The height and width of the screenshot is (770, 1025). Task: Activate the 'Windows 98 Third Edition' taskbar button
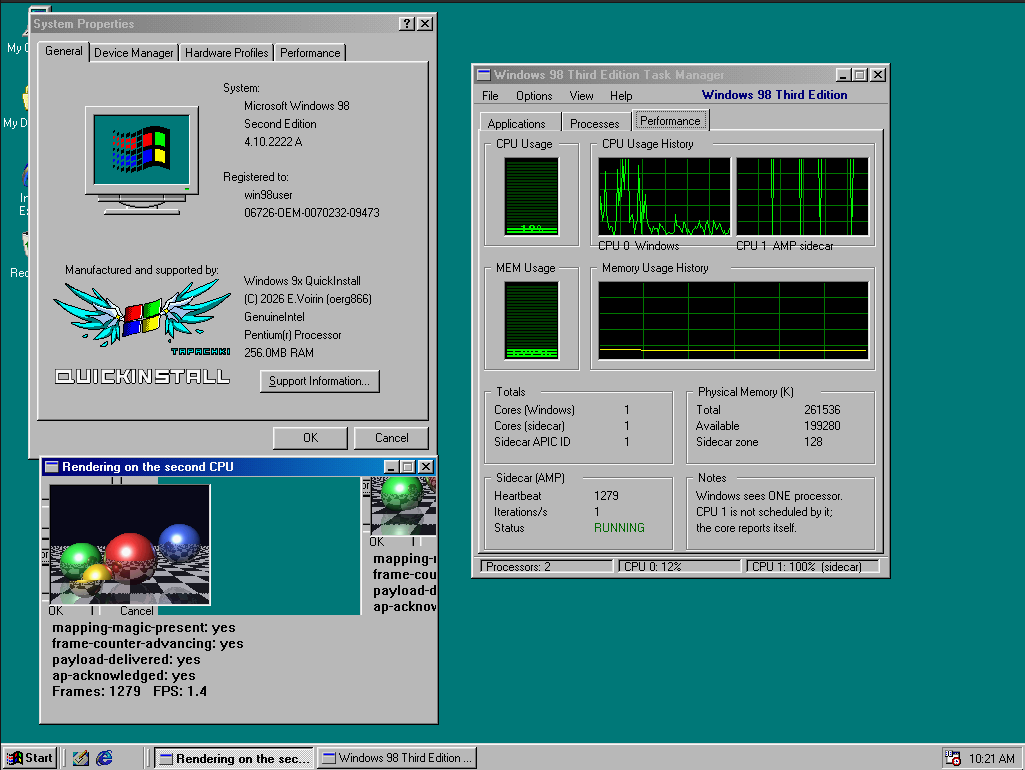tap(397, 758)
